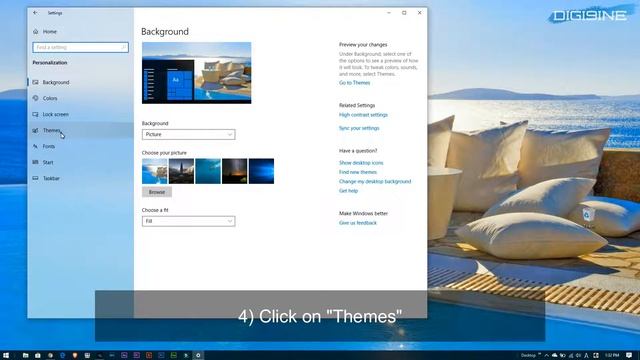640x360 pixels.
Task: Click Give us feedback link
Action: click(x=358, y=223)
